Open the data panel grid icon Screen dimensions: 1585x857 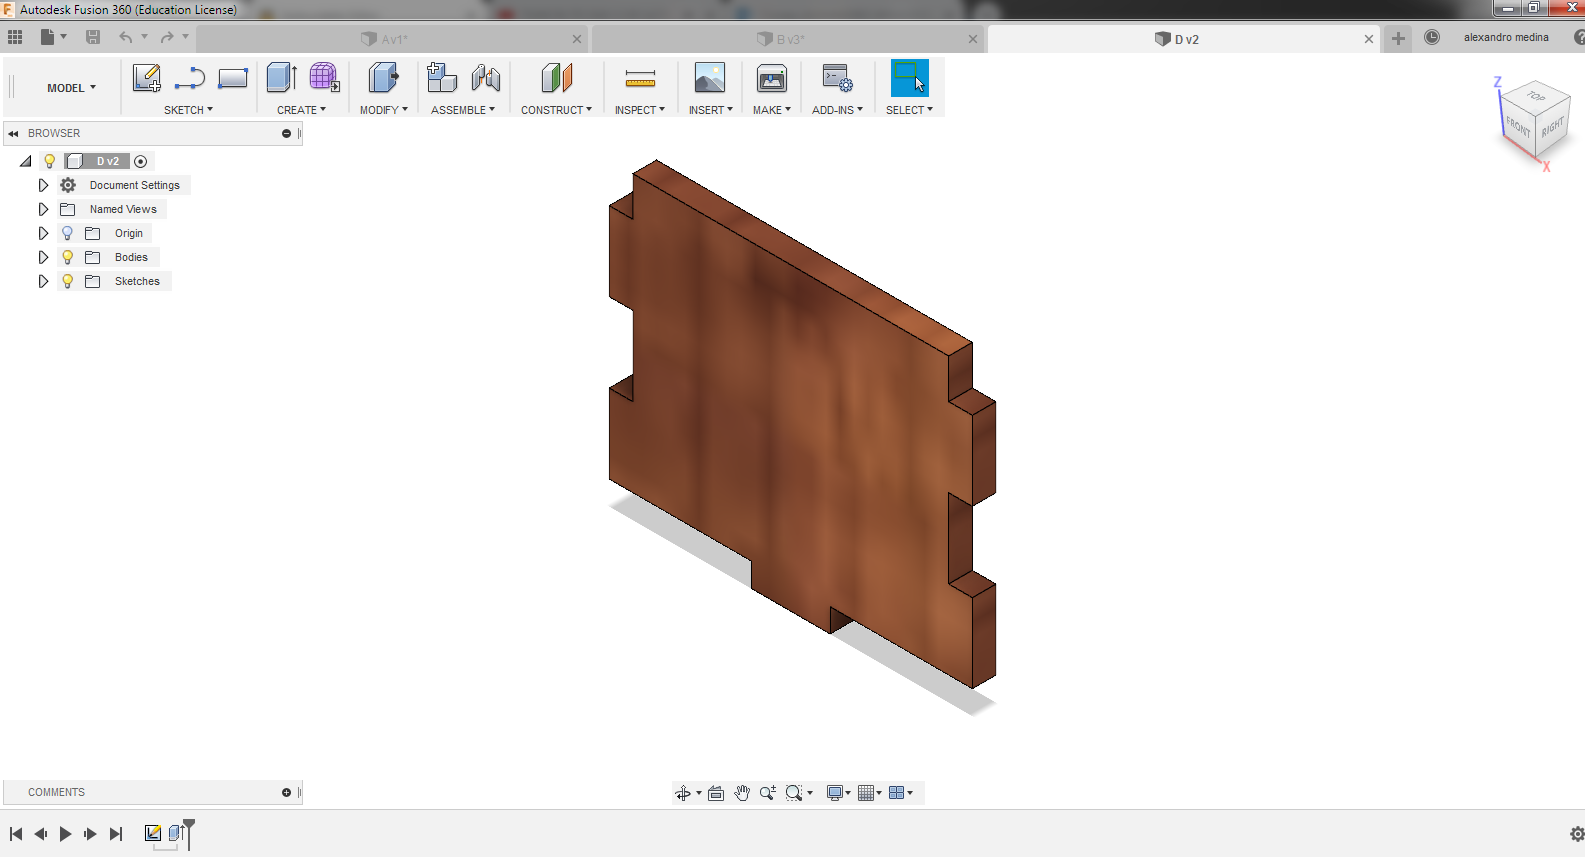pos(15,37)
